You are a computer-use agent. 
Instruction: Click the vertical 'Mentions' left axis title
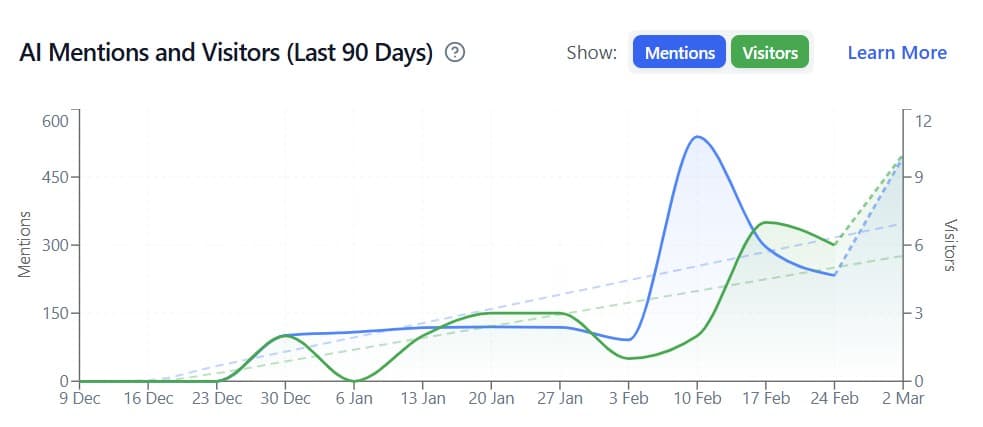[26, 243]
